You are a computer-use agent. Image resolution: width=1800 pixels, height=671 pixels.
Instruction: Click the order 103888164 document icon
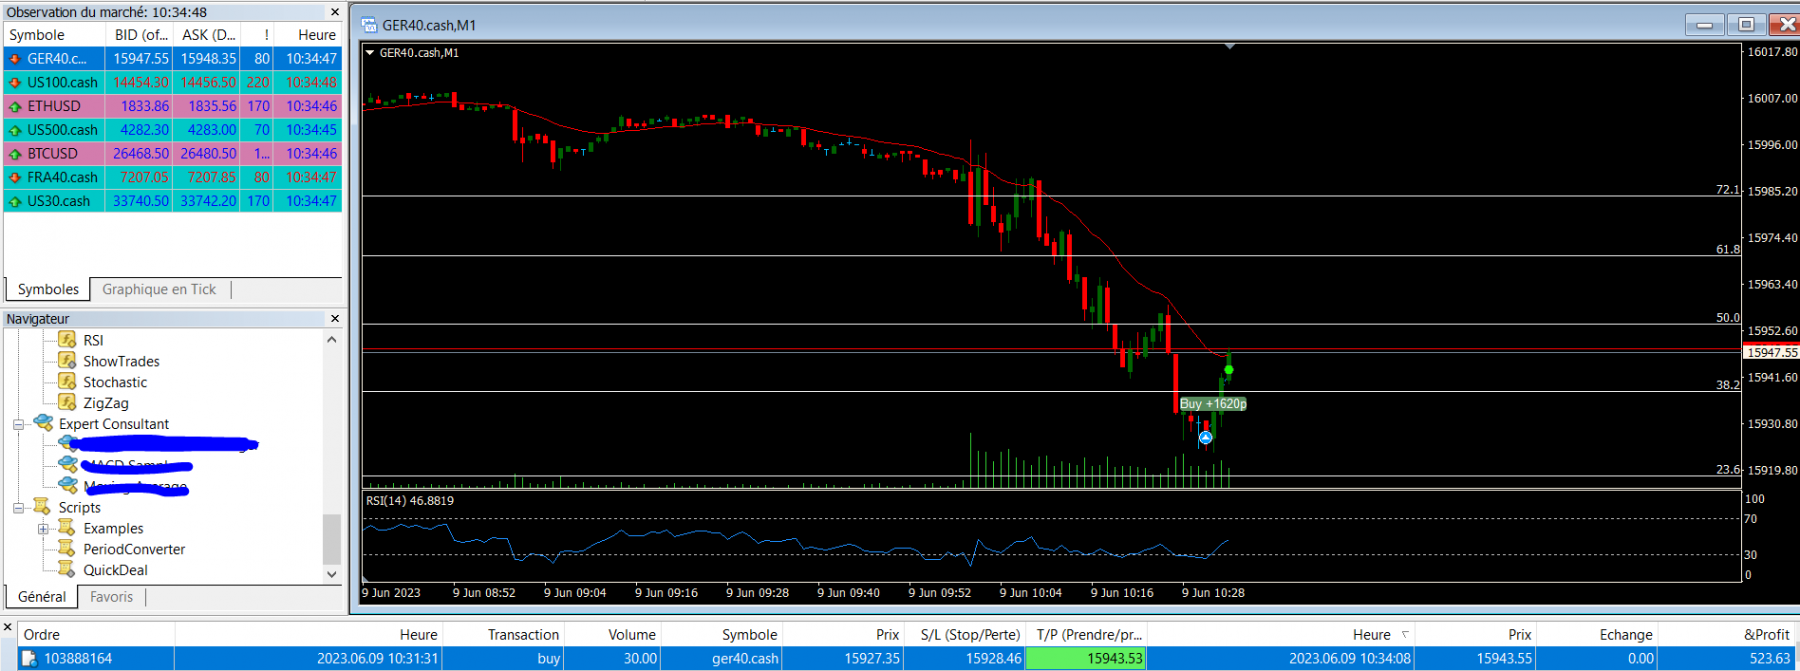[30, 659]
